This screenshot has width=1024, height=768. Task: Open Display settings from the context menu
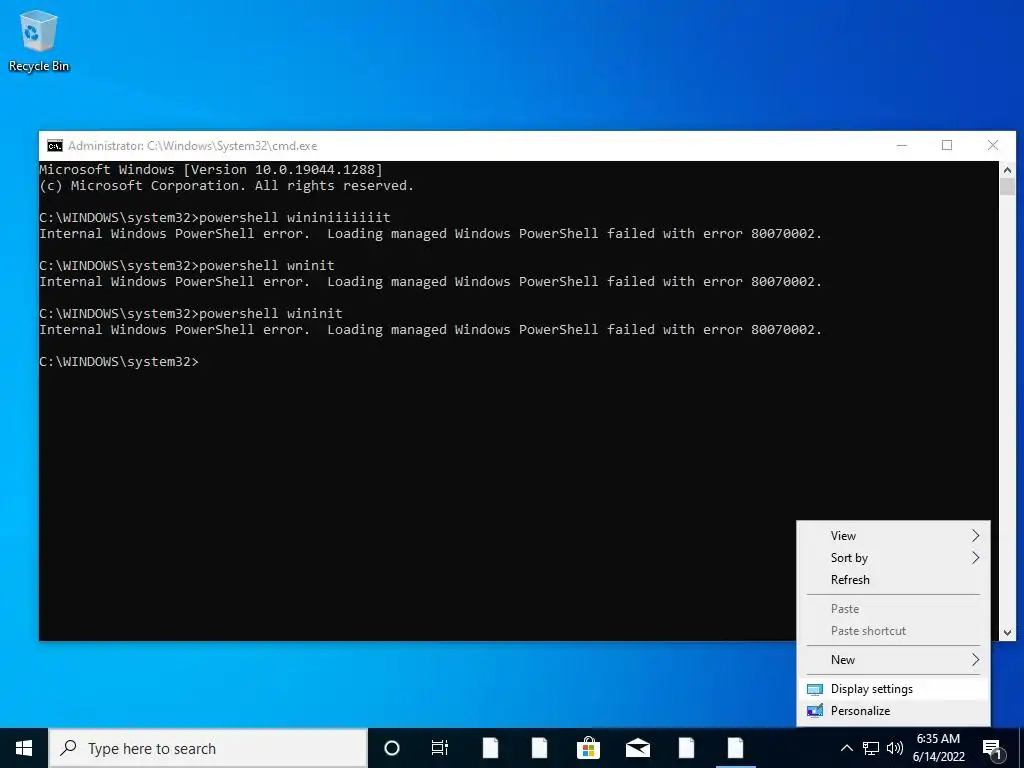click(x=893, y=689)
